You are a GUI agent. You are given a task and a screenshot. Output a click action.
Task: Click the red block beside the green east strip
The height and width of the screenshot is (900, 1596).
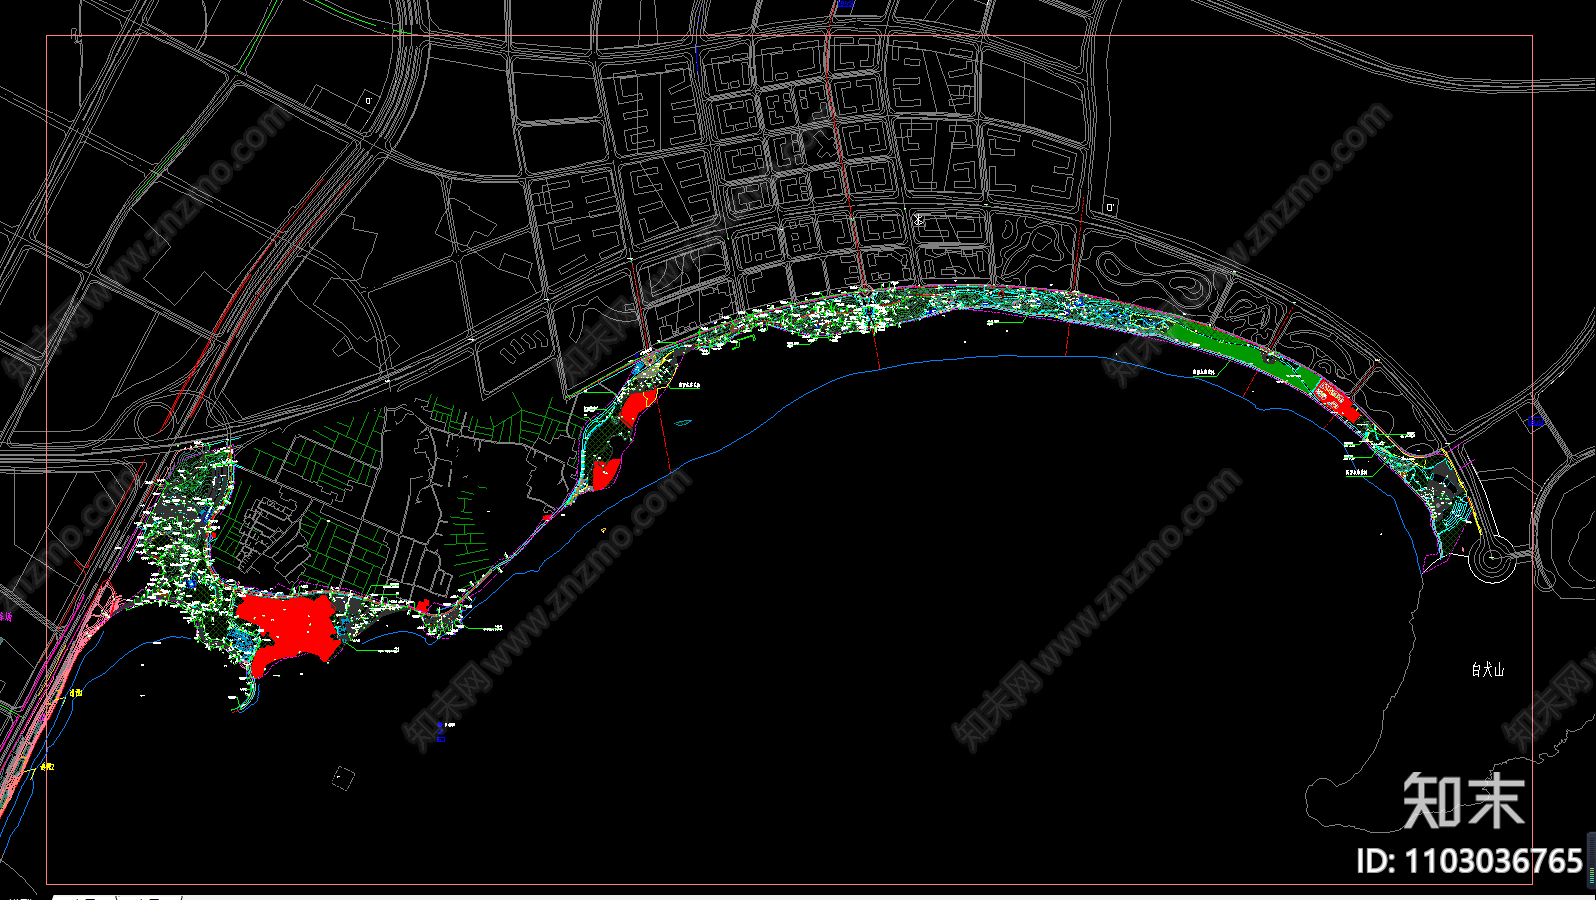[x=1337, y=398]
